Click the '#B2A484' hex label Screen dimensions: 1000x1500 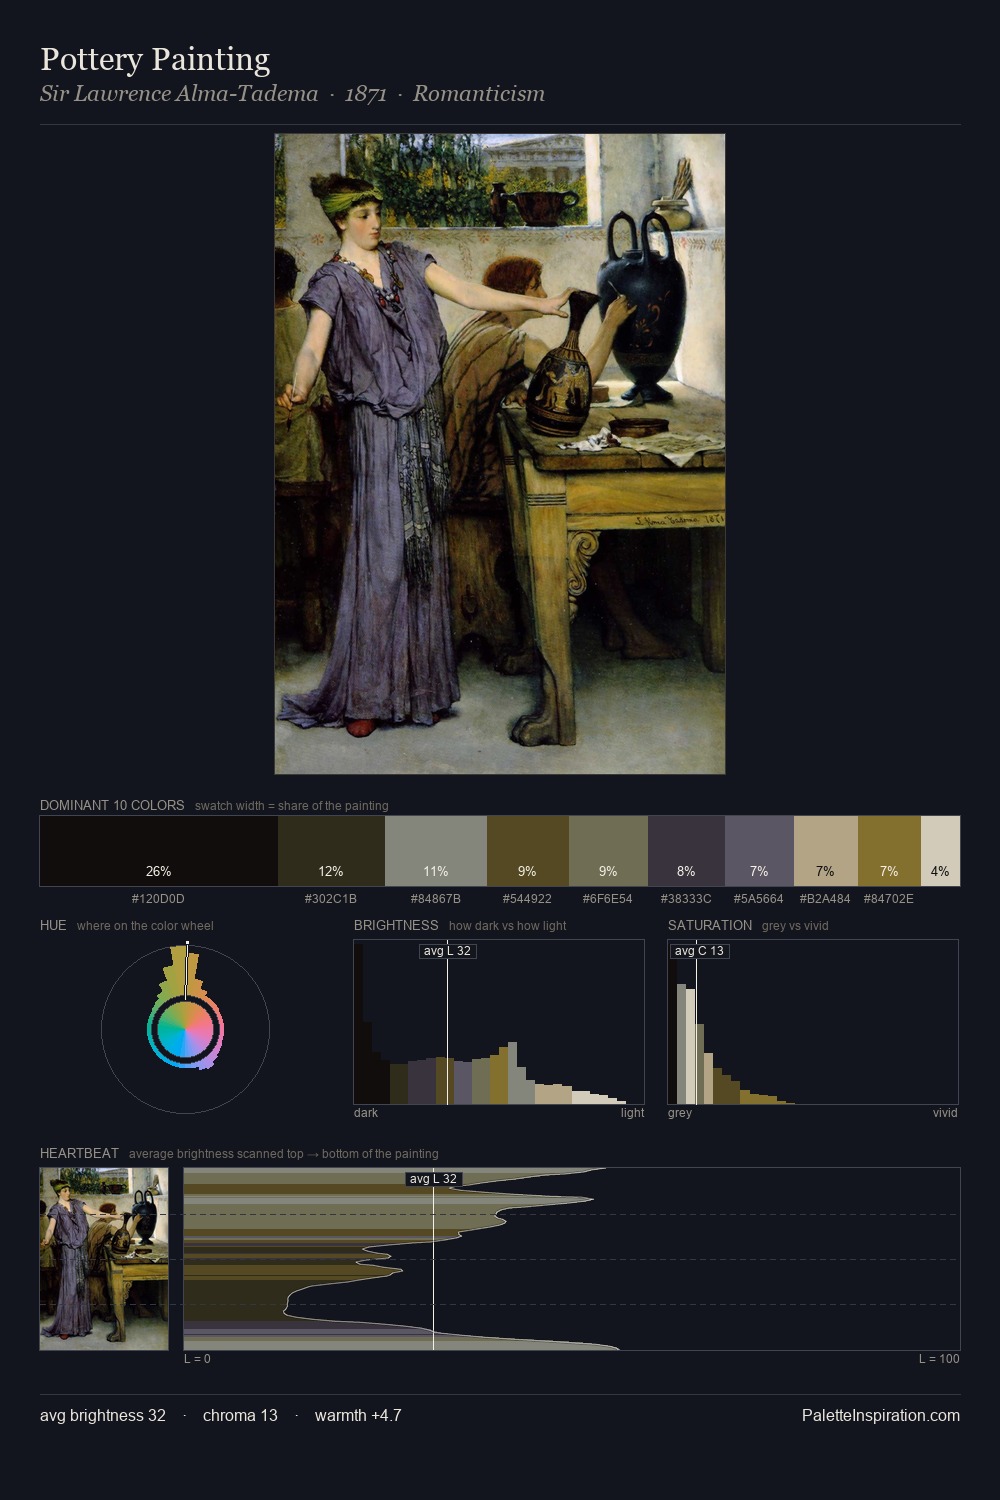coord(825,899)
